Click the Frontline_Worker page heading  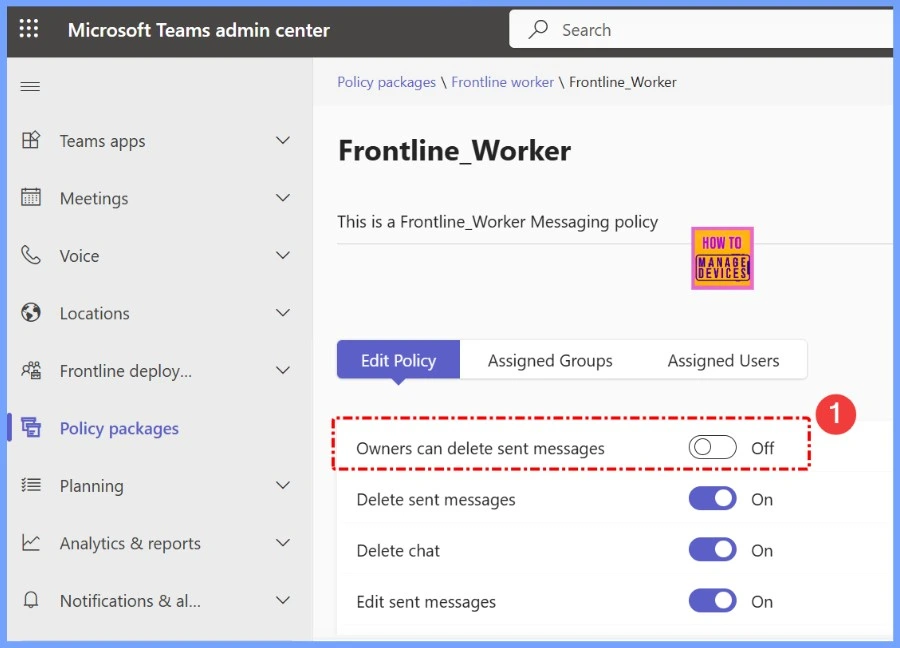tap(455, 150)
